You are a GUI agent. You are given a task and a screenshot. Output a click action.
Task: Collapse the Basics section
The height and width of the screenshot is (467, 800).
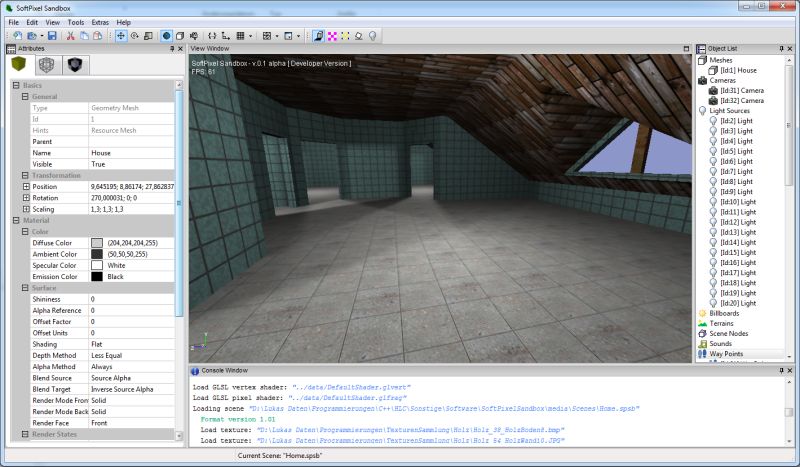tap(16, 85)
